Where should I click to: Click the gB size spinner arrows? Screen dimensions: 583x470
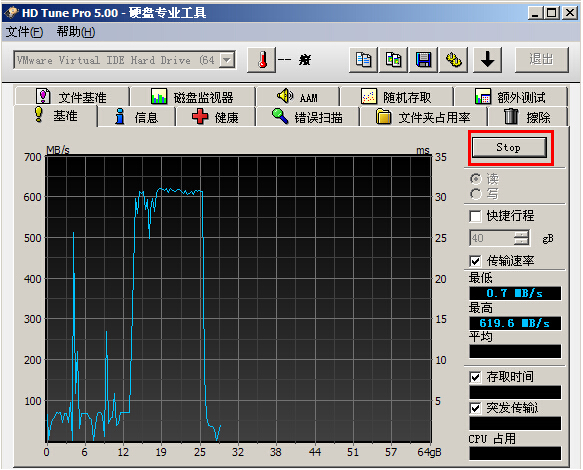tap(521, 238)
